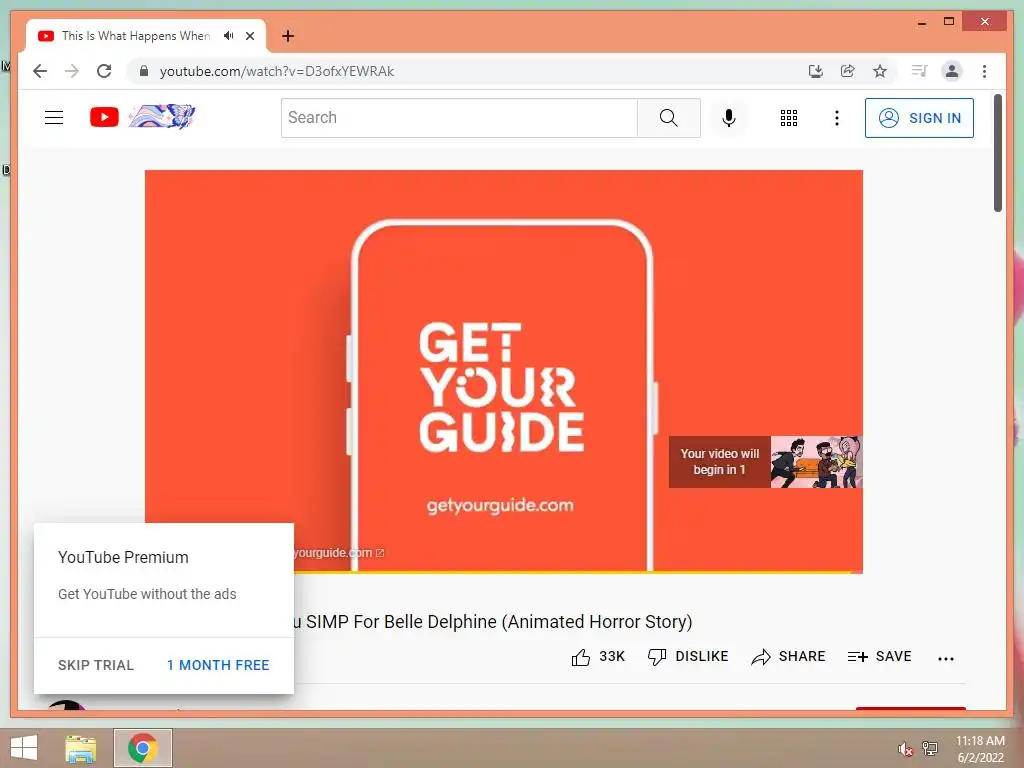This screenshot has width=1024, height=768.
Task: Go to the YouTube home logo
Action: [x=104, y=118]
